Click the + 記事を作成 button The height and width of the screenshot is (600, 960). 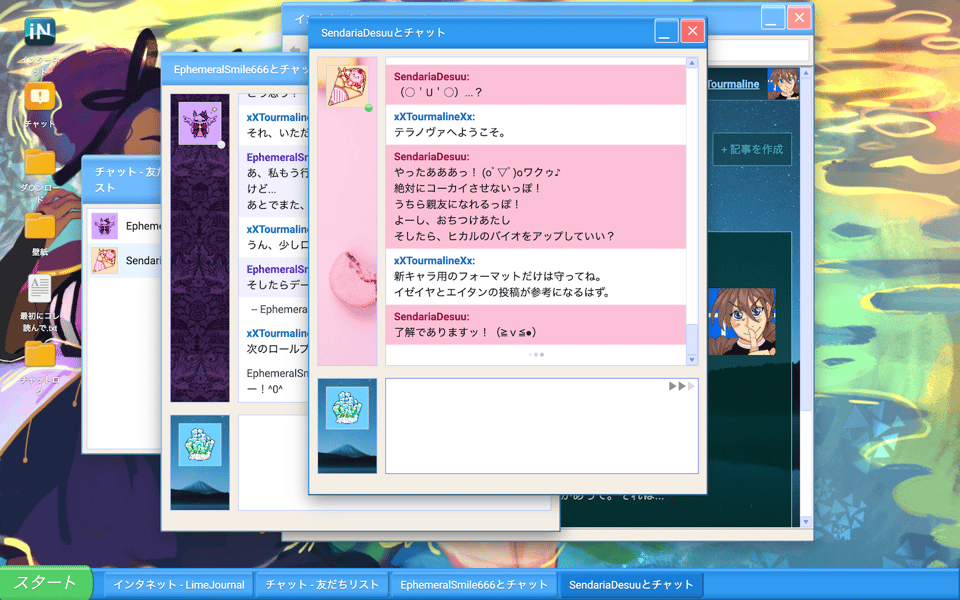751,149
